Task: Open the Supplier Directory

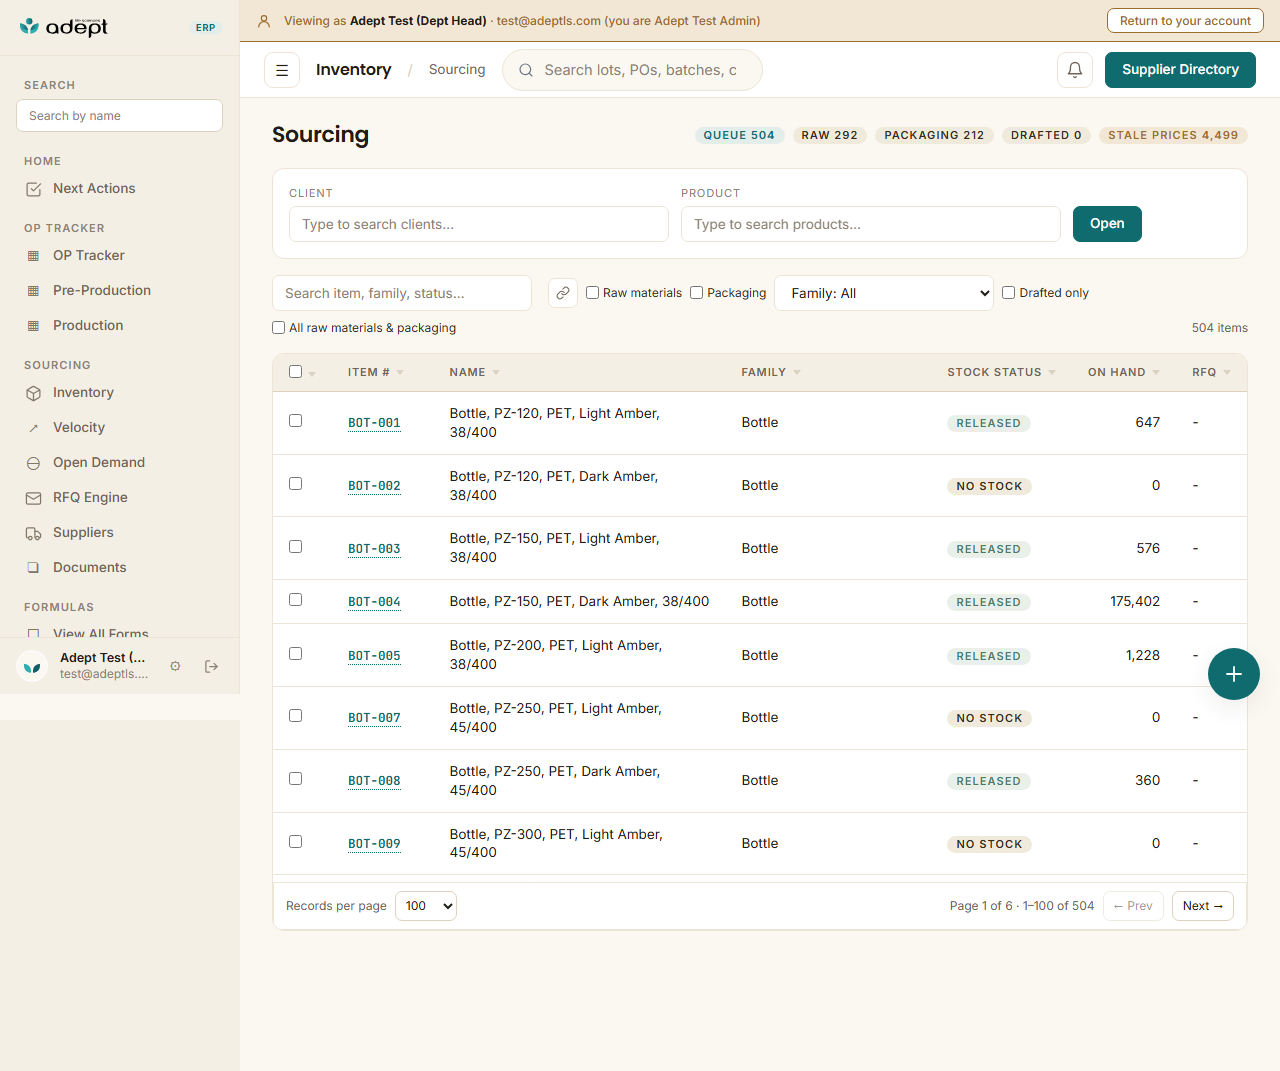Action: (1180, 70)
